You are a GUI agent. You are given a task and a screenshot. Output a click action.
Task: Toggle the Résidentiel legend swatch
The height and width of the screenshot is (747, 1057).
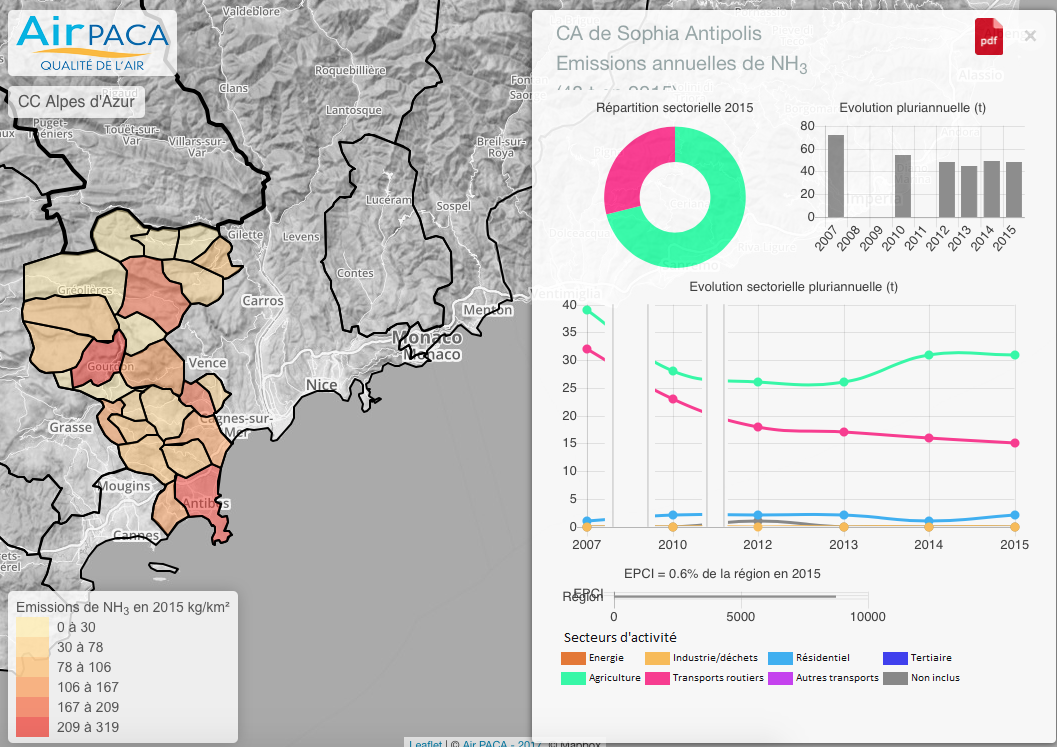[780, 658]
